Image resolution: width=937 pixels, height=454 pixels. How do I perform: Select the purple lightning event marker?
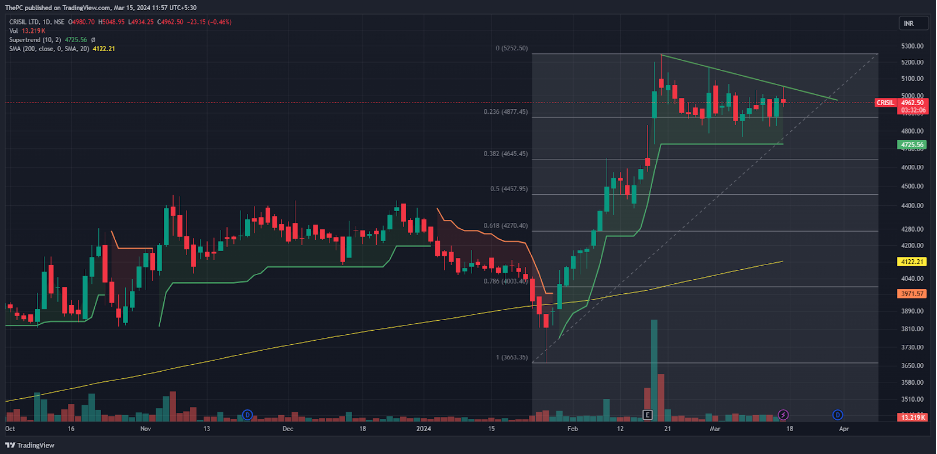pos(783,414)
